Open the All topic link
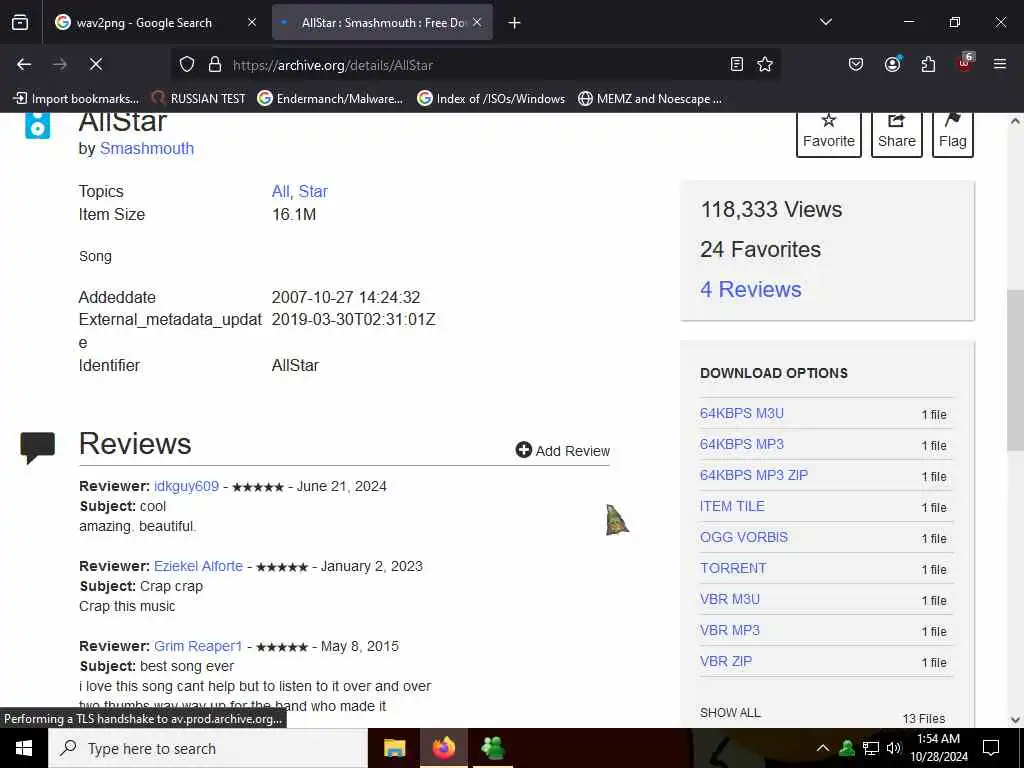Image resolution: width=1024 pixels, height=768 pixels. (x=280, y=191)
